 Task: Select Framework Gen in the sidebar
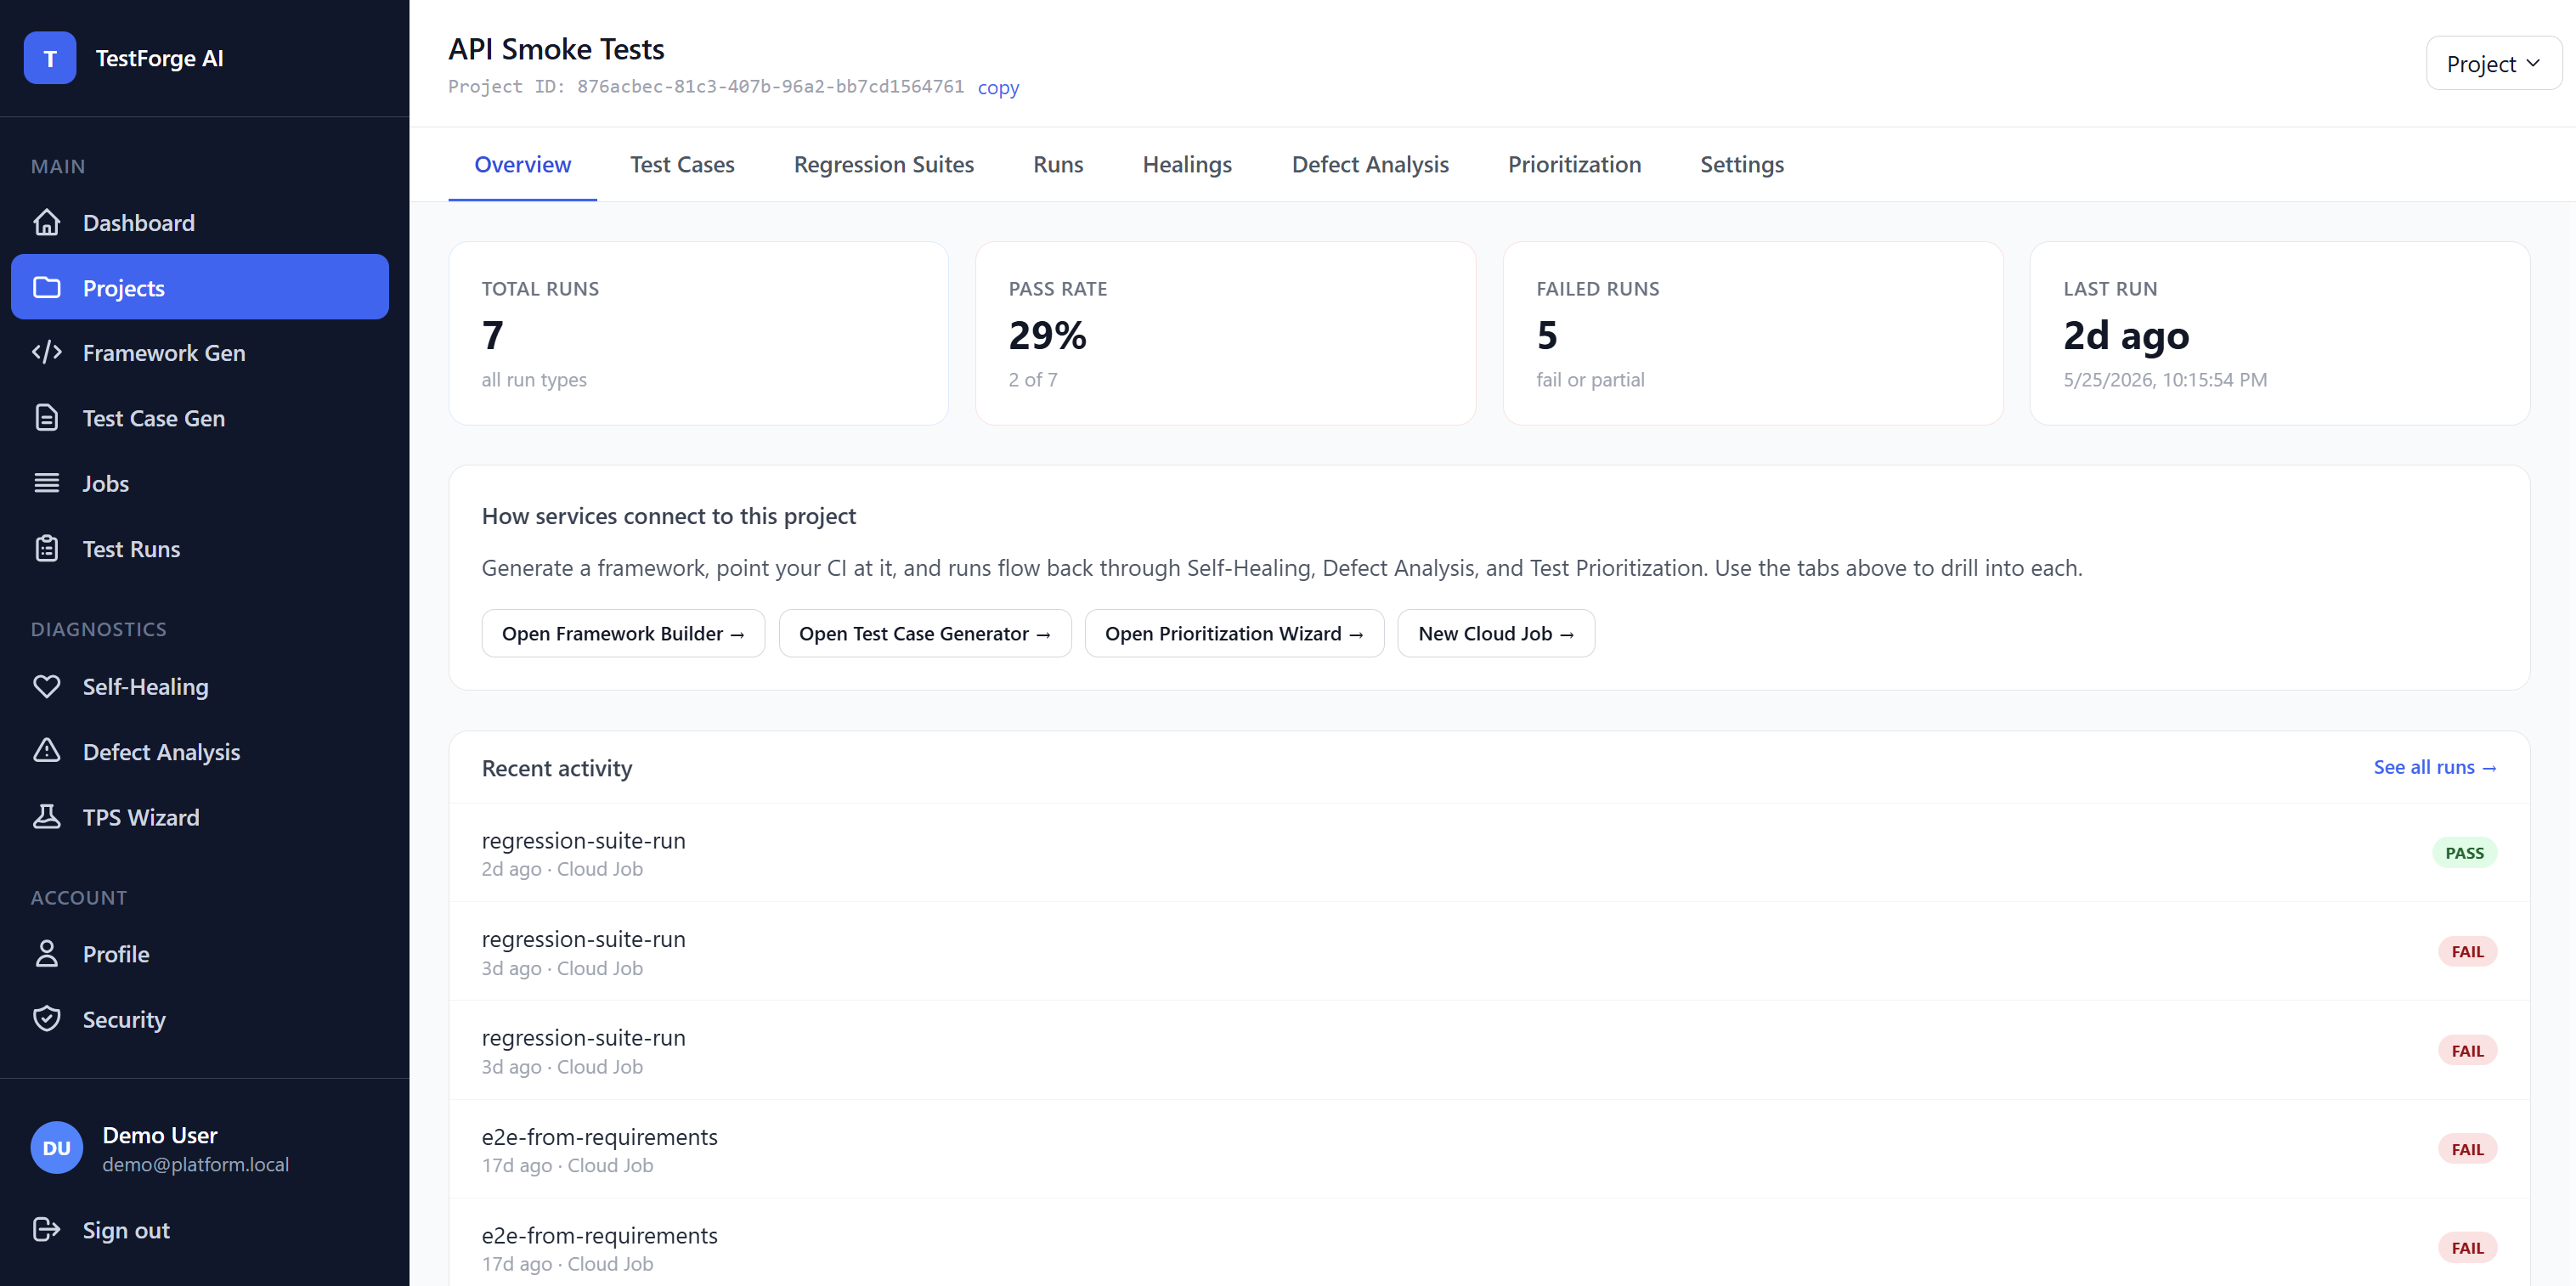pyautogui.click(x=200, y=352)
